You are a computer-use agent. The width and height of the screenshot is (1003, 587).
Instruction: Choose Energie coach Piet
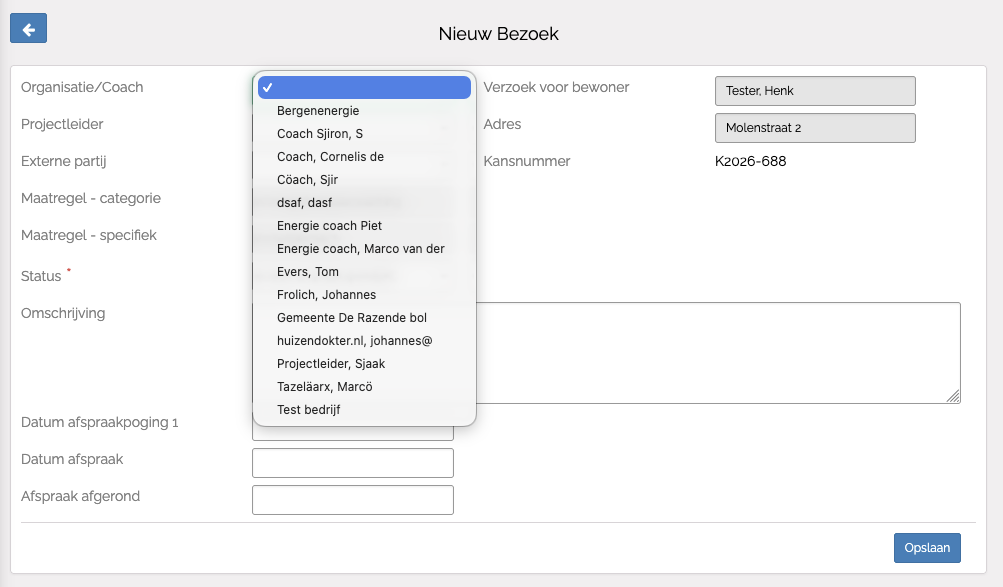[329, 226]
